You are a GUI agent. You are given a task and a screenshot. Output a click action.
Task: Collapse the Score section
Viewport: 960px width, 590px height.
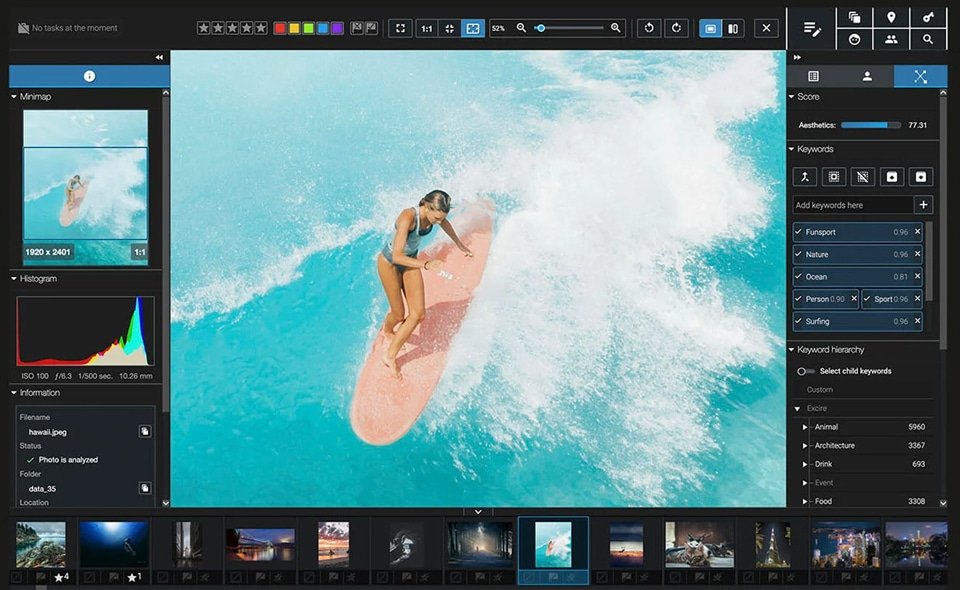[x=792, y=97]
